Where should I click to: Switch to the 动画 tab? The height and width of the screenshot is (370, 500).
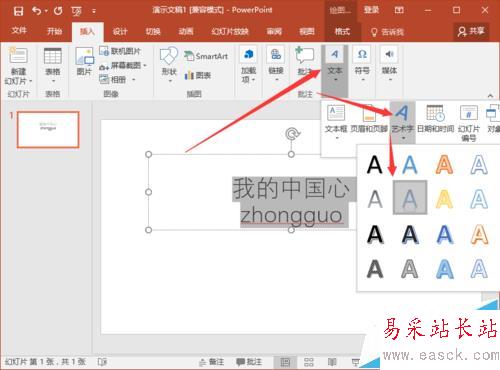(x=186, y=32)
